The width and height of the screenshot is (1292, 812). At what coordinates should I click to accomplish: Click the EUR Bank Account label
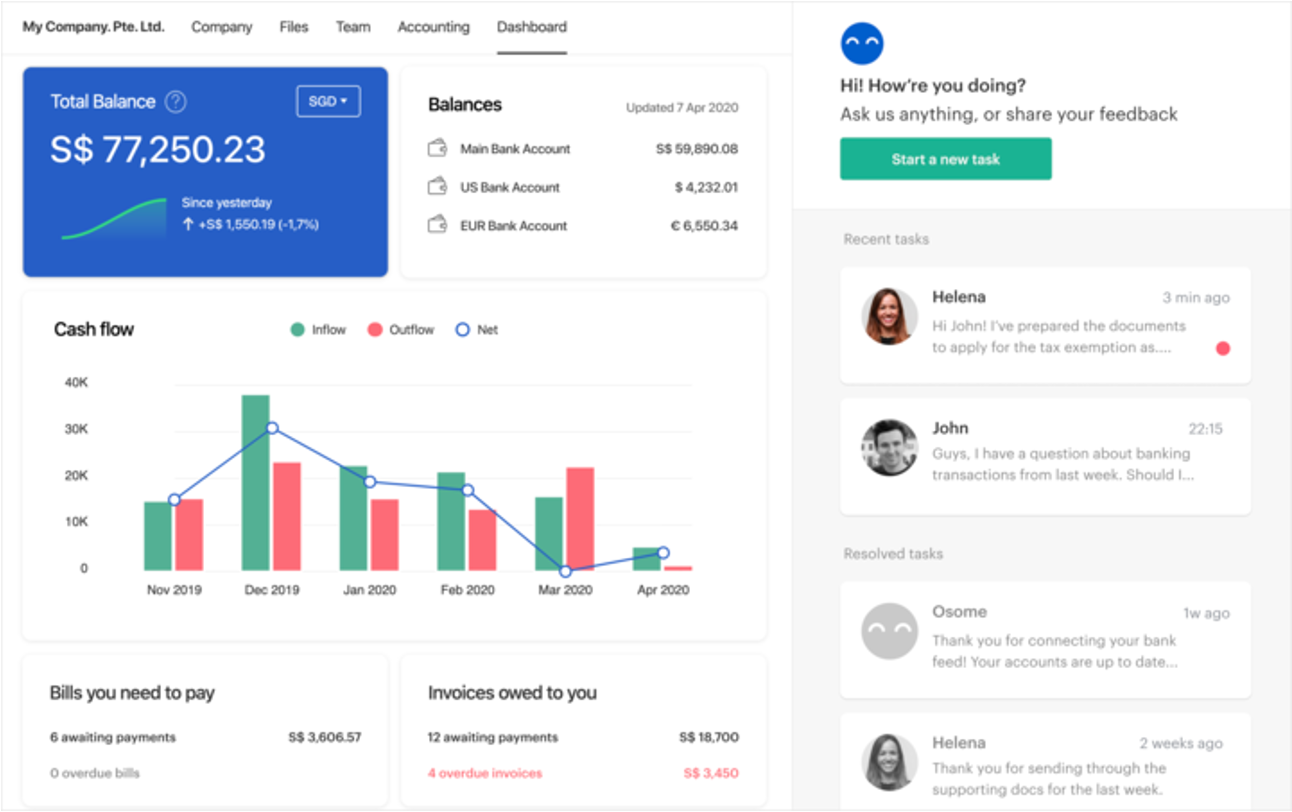513,225
